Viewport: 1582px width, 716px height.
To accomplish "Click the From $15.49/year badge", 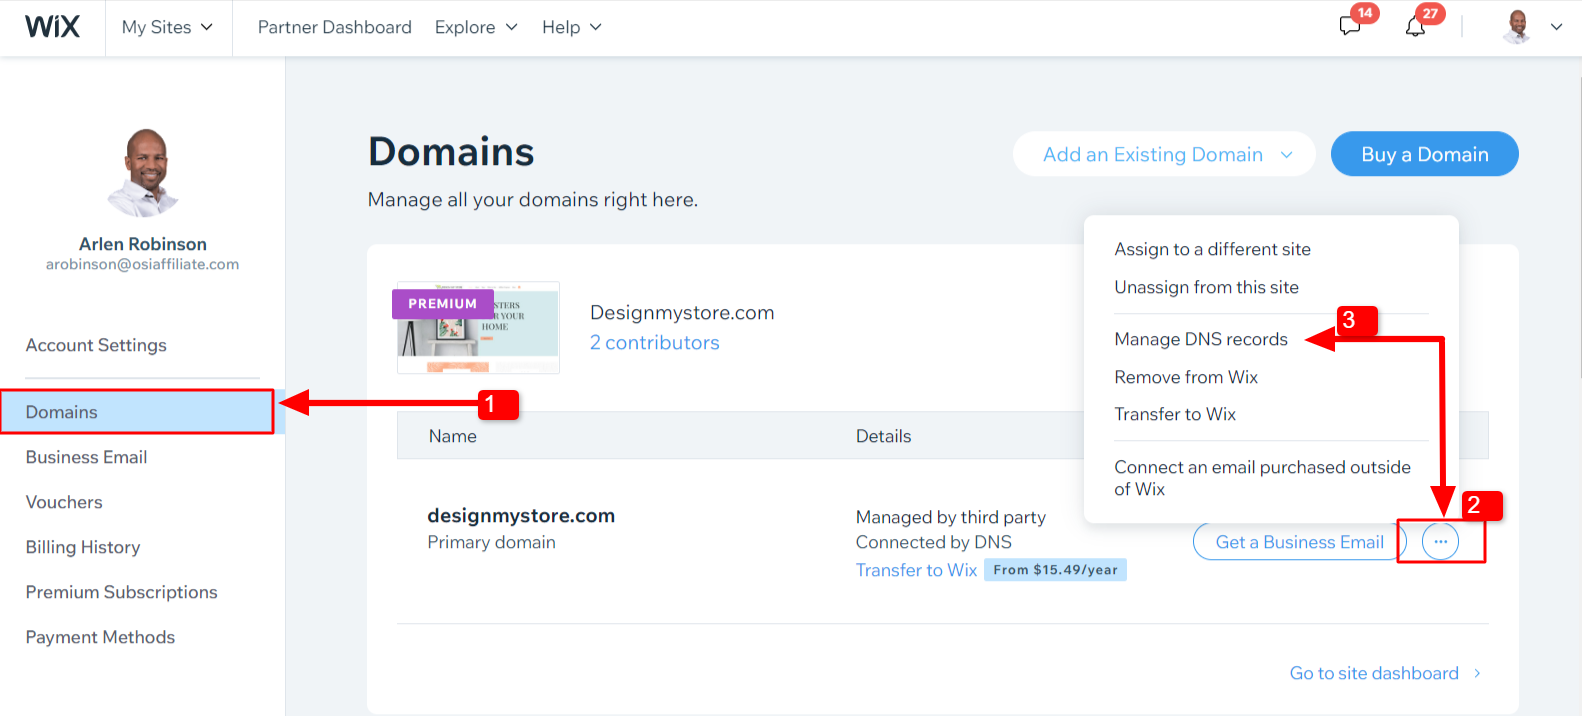I will tap(1055, 570).
